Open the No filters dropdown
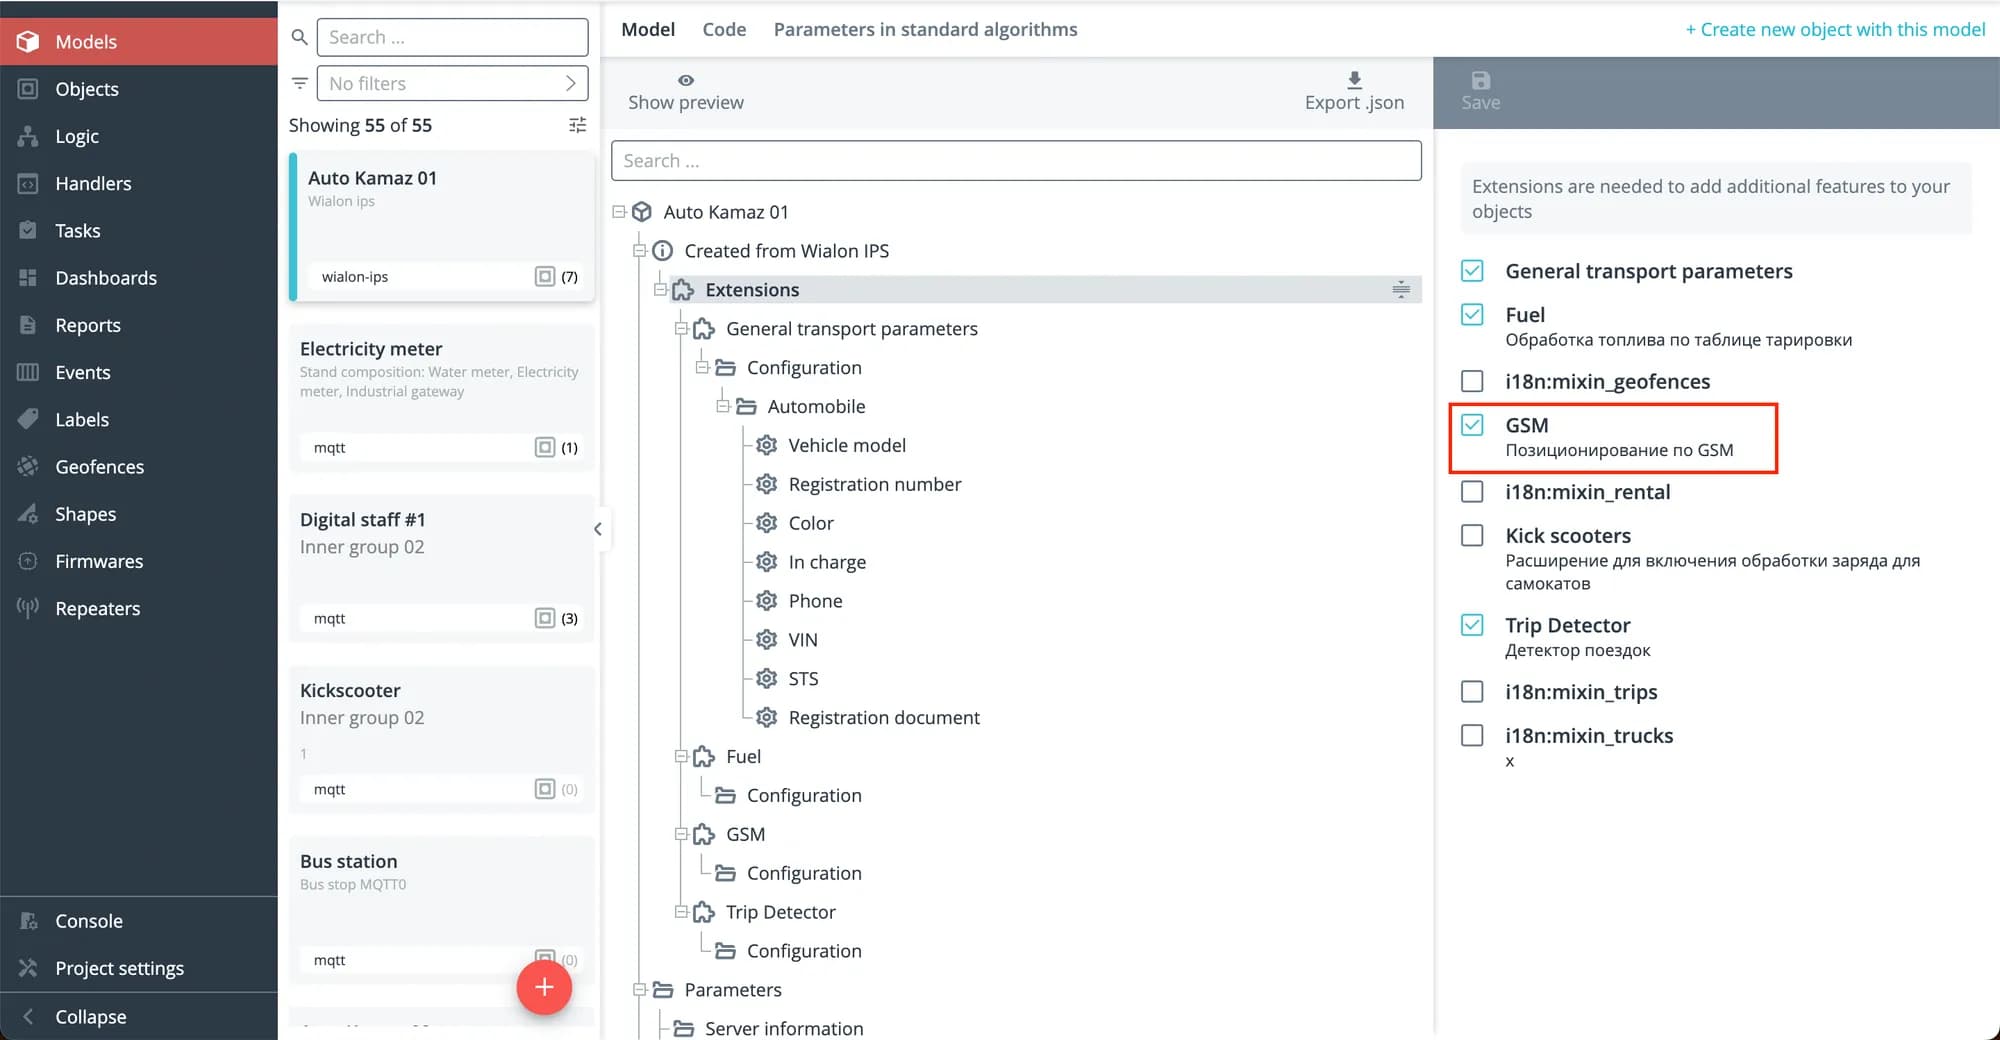This screenshot has height=1040, width=2000. 452,84
